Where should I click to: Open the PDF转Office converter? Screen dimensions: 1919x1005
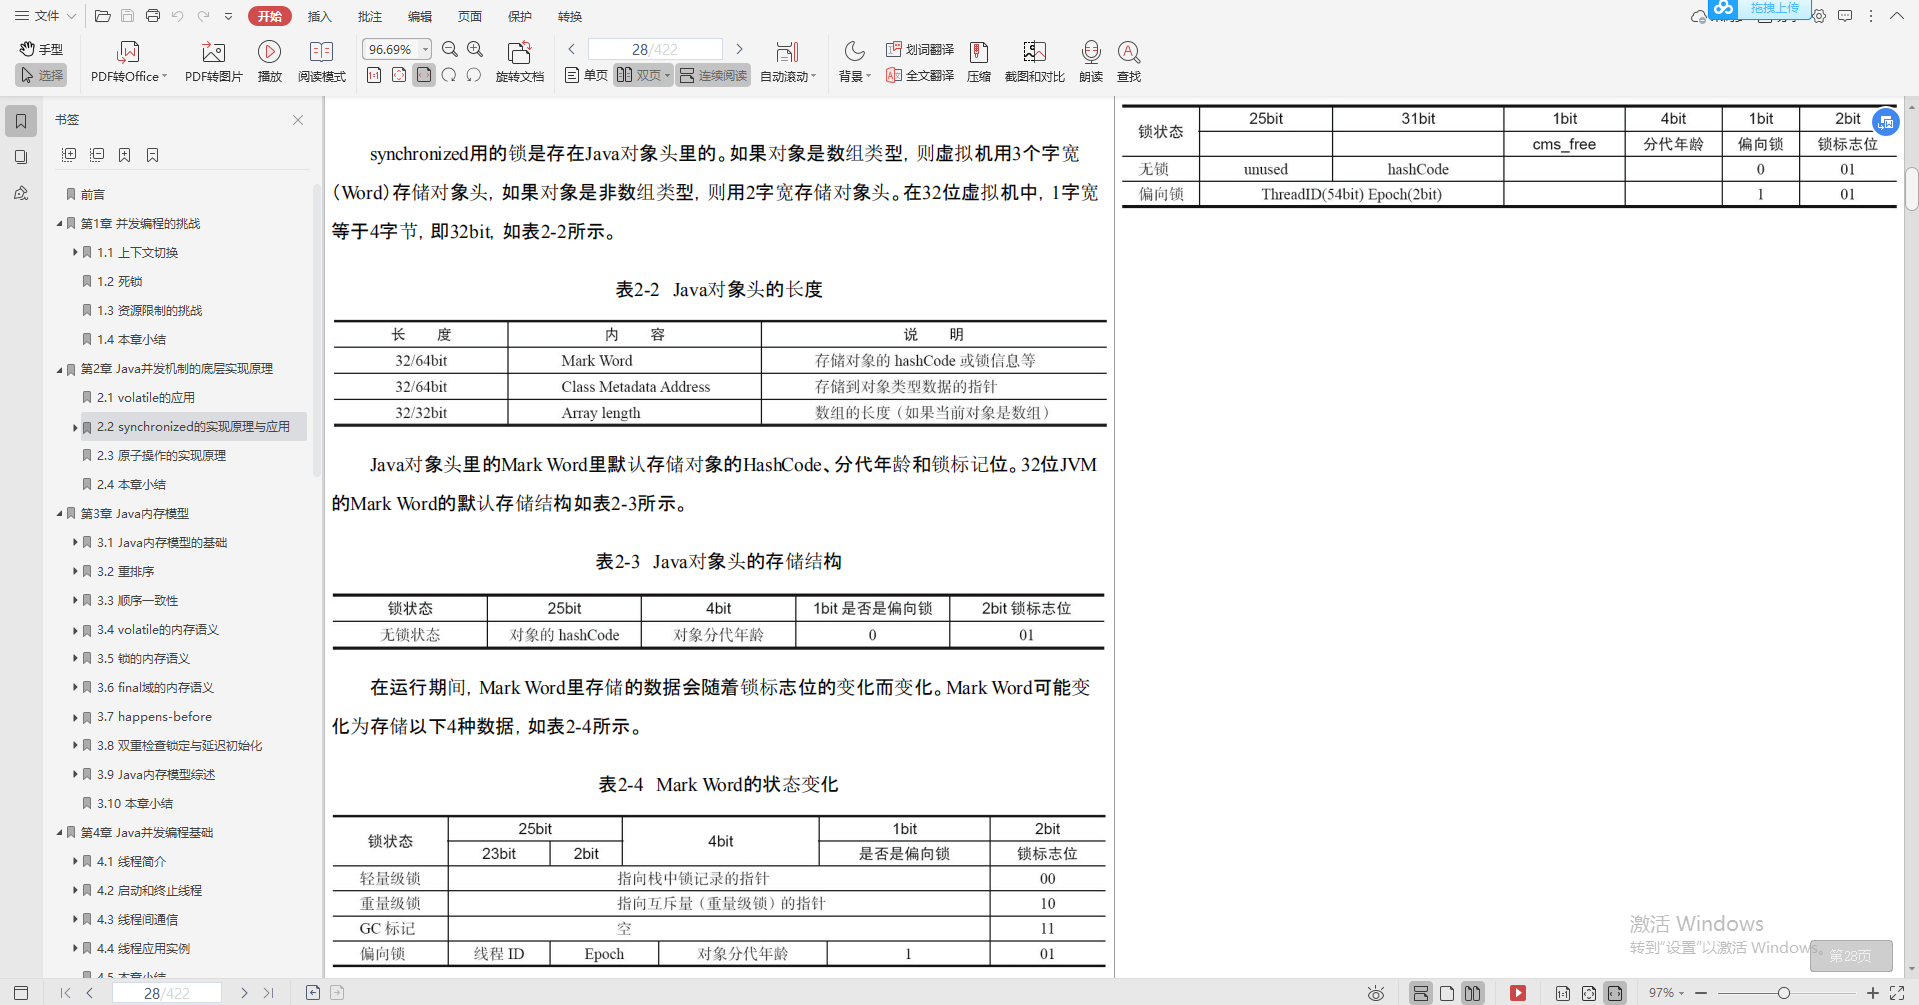click(128, 60)
